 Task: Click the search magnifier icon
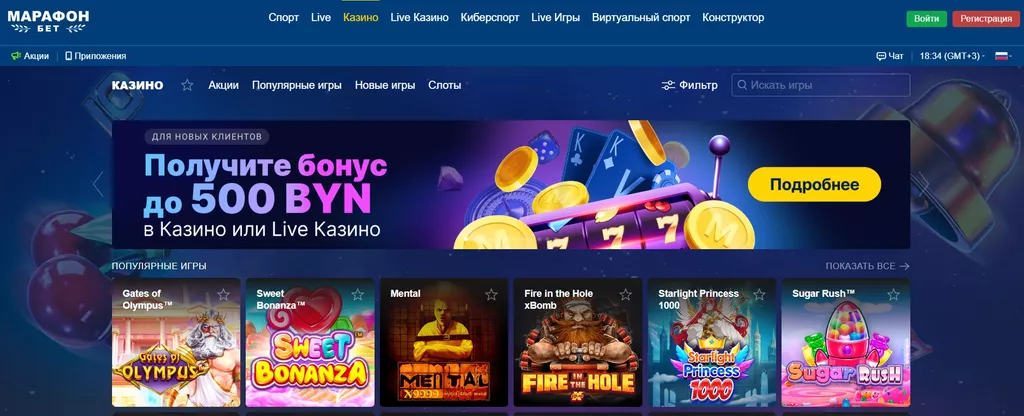742,85
